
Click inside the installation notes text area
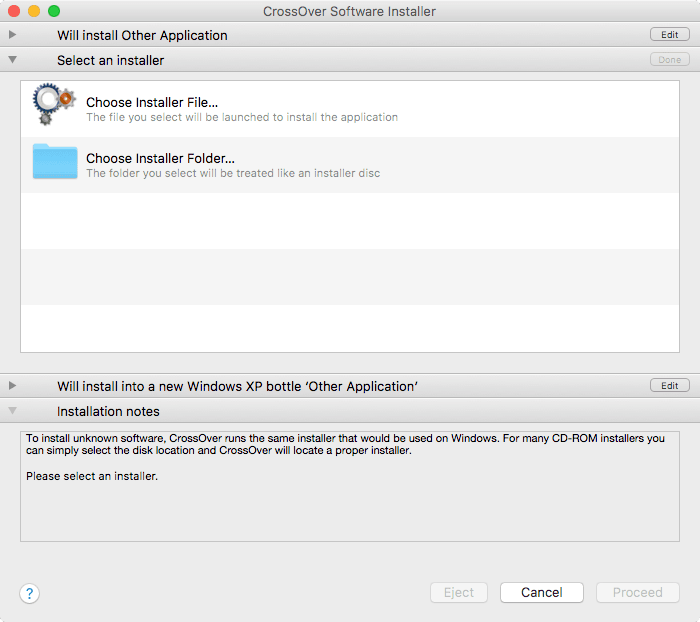(350, 510)
